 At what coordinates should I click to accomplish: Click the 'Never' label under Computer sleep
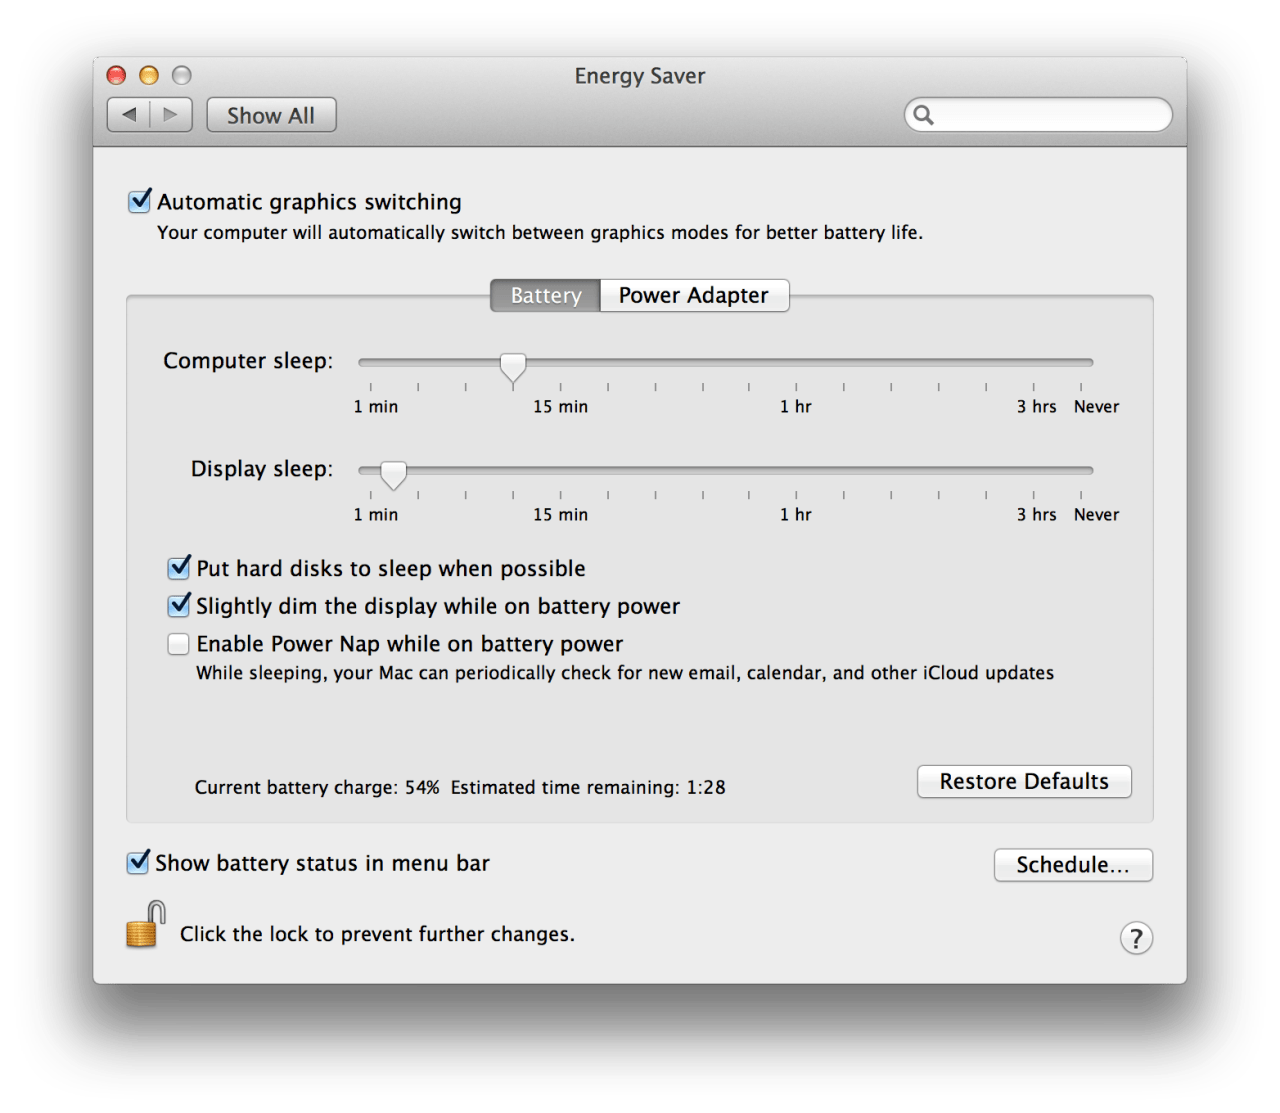(x=1096, y=407)
